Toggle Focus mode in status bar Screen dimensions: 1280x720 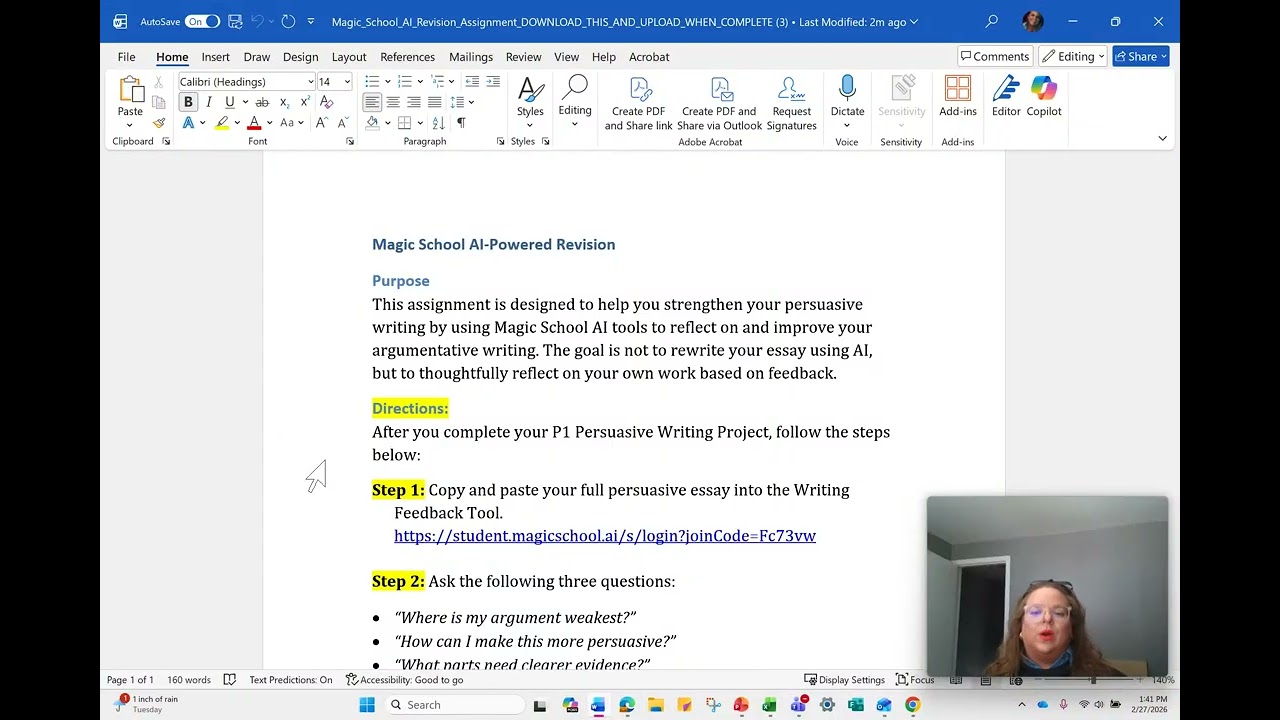coord(915,680)
